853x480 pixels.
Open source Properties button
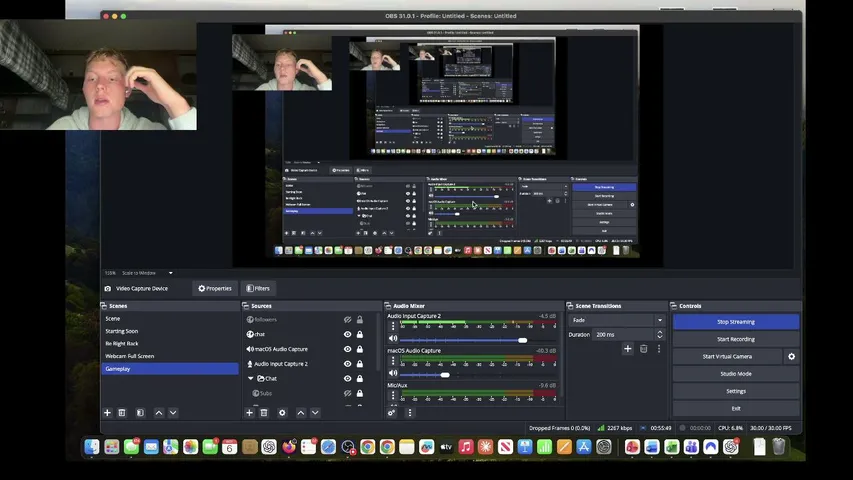pyautogui.click(x=215, y=288)
